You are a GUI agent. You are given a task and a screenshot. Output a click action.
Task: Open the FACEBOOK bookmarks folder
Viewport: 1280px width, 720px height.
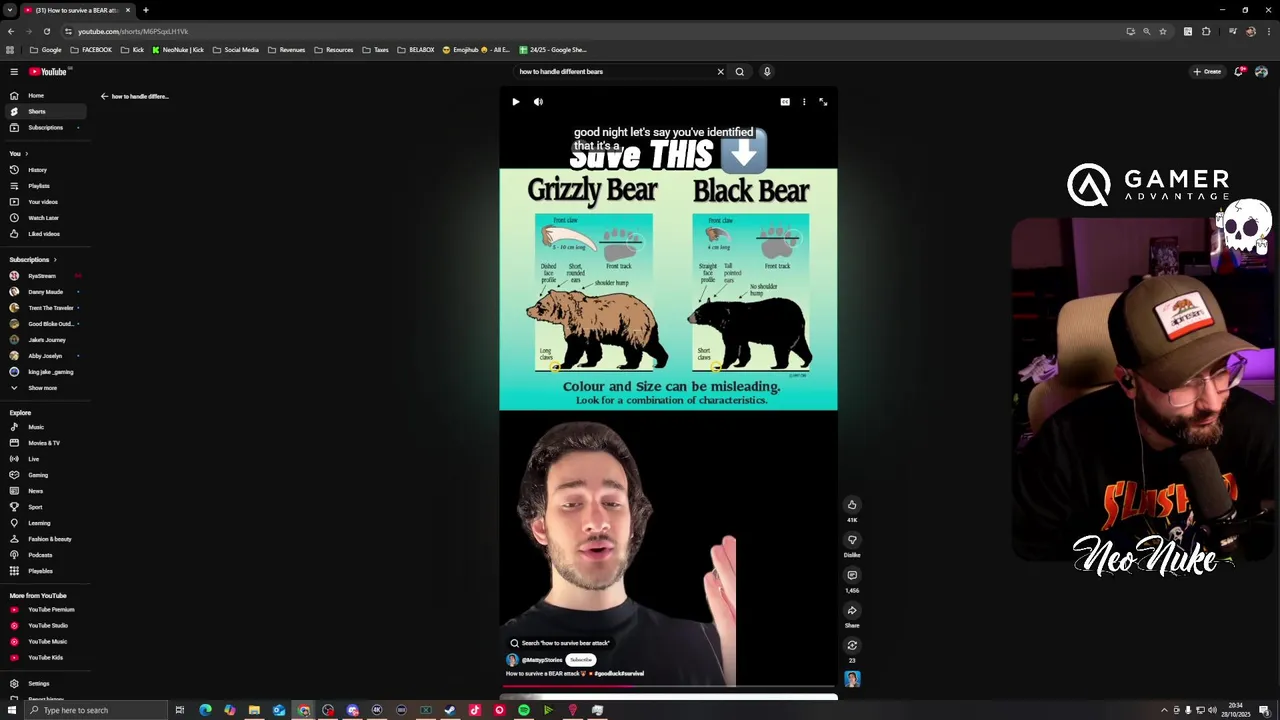(91, 50)
